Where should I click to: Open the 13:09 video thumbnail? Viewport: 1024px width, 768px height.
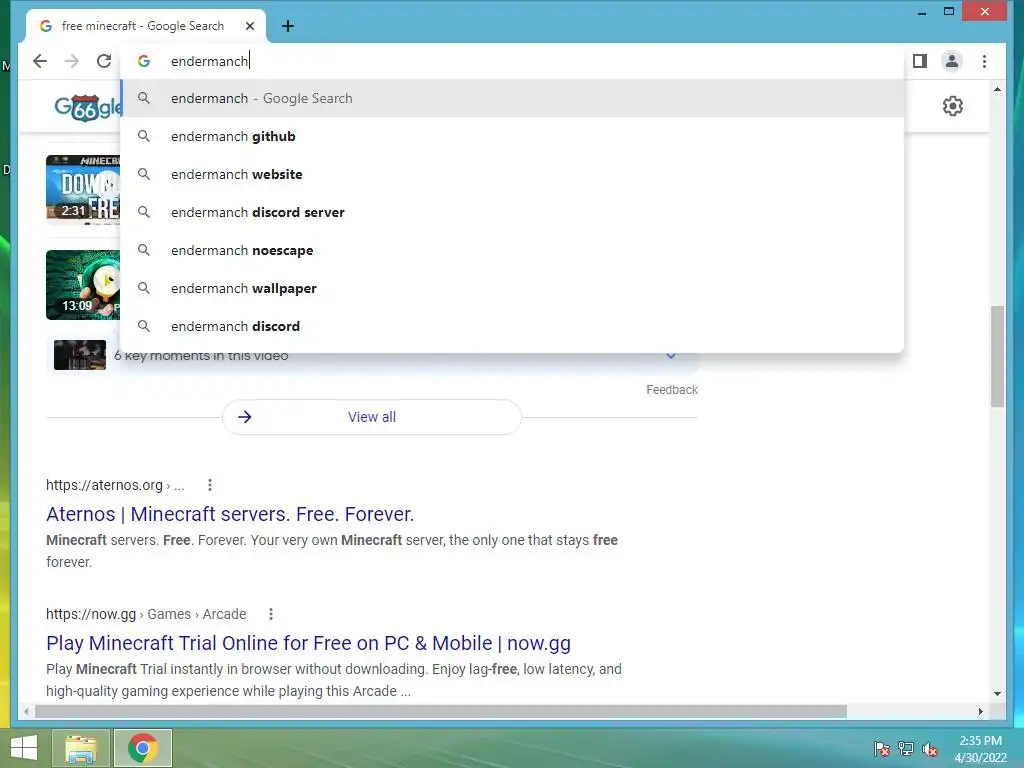click(83, 285)
